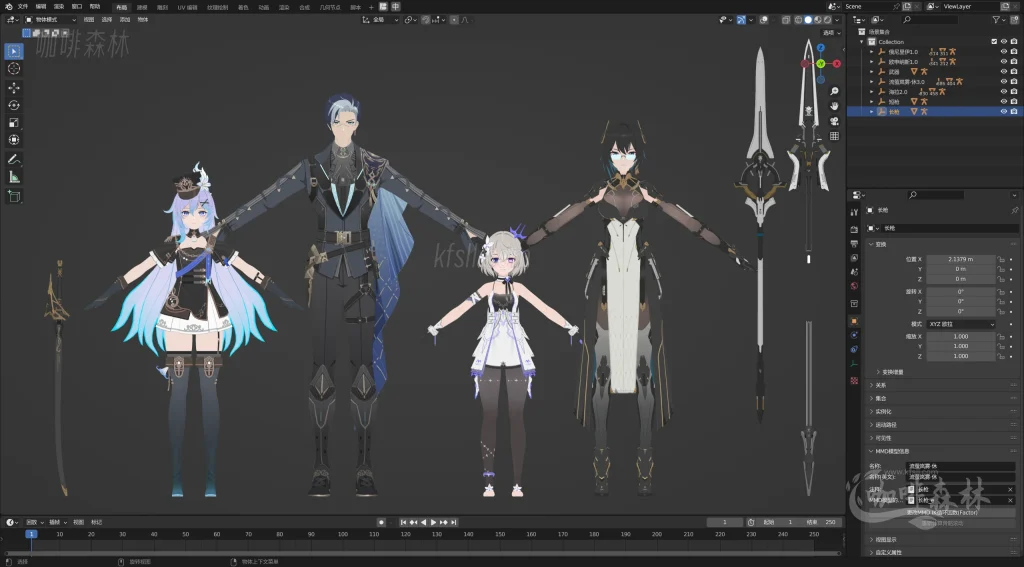The height and width of the screenshot is (567, 1024).
Task: Select the Annotate pencil tool
Action: 14,159
